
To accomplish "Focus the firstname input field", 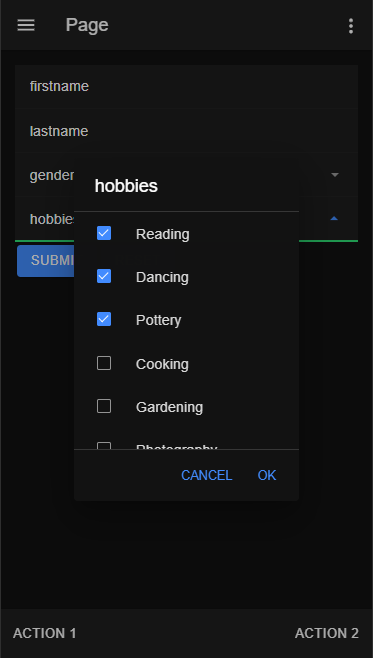I will coord(186,86).
